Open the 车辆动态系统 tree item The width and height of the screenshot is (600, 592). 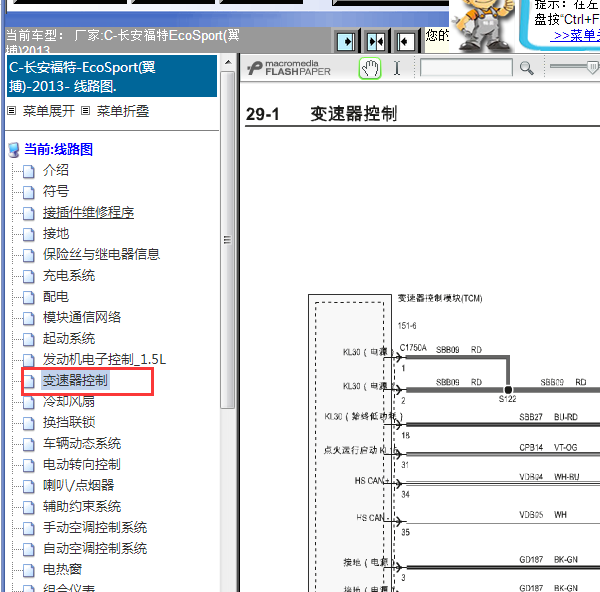(82, 444)
